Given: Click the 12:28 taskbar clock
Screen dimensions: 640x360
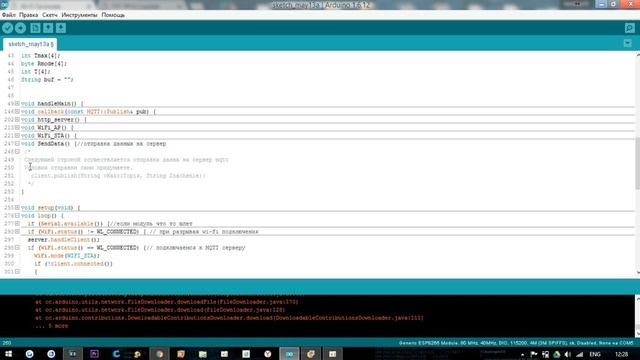Looking at the screenshot, I should point(621,354).
